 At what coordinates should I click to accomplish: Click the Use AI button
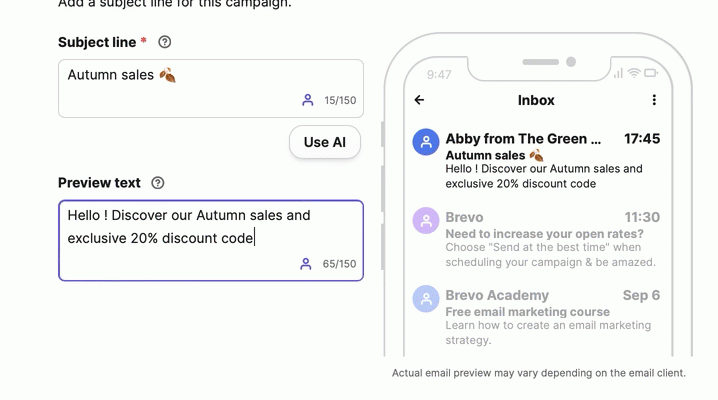[x=324, y=142]
